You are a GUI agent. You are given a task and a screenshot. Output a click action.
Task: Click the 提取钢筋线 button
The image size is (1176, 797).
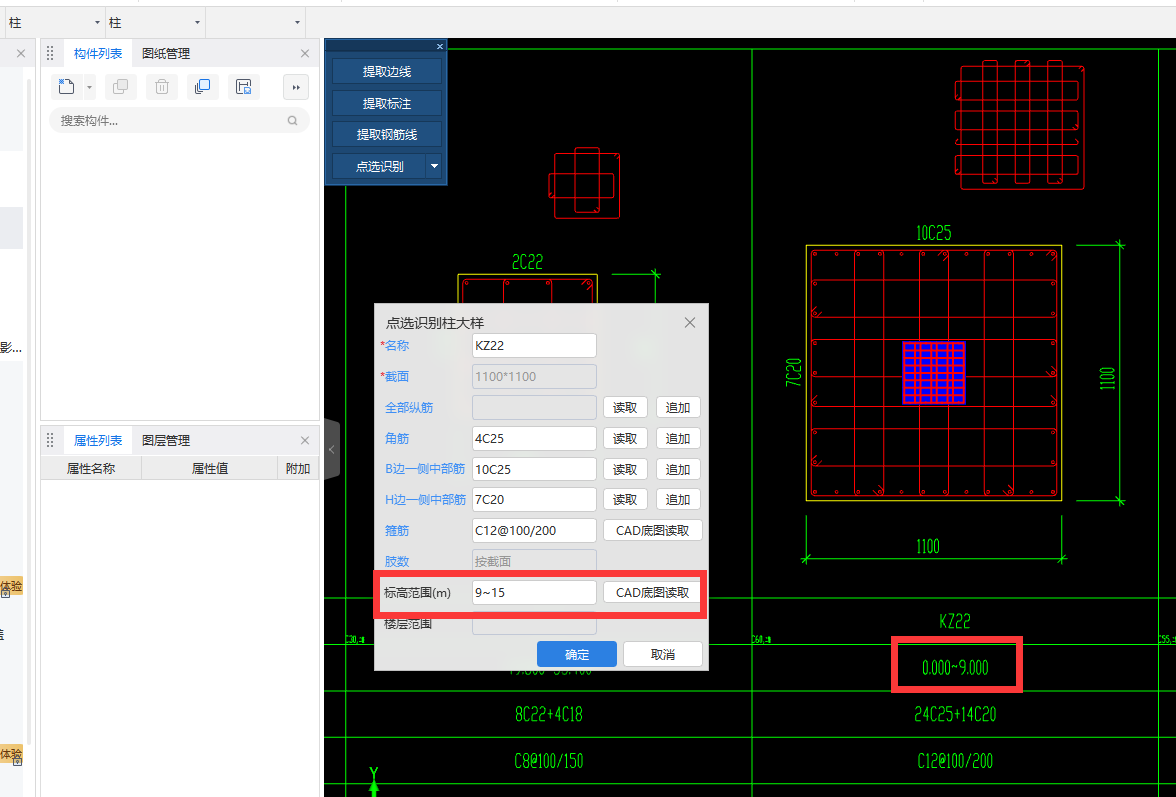click(x=387, y=134)
